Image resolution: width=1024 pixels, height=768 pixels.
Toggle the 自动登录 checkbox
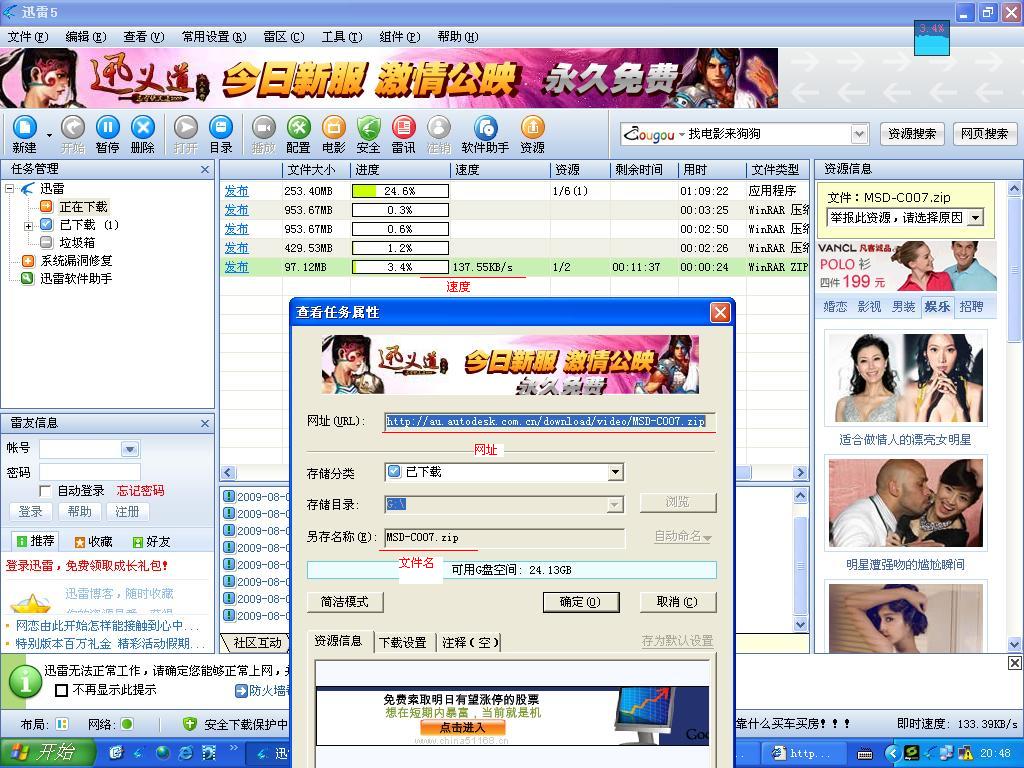45,491
